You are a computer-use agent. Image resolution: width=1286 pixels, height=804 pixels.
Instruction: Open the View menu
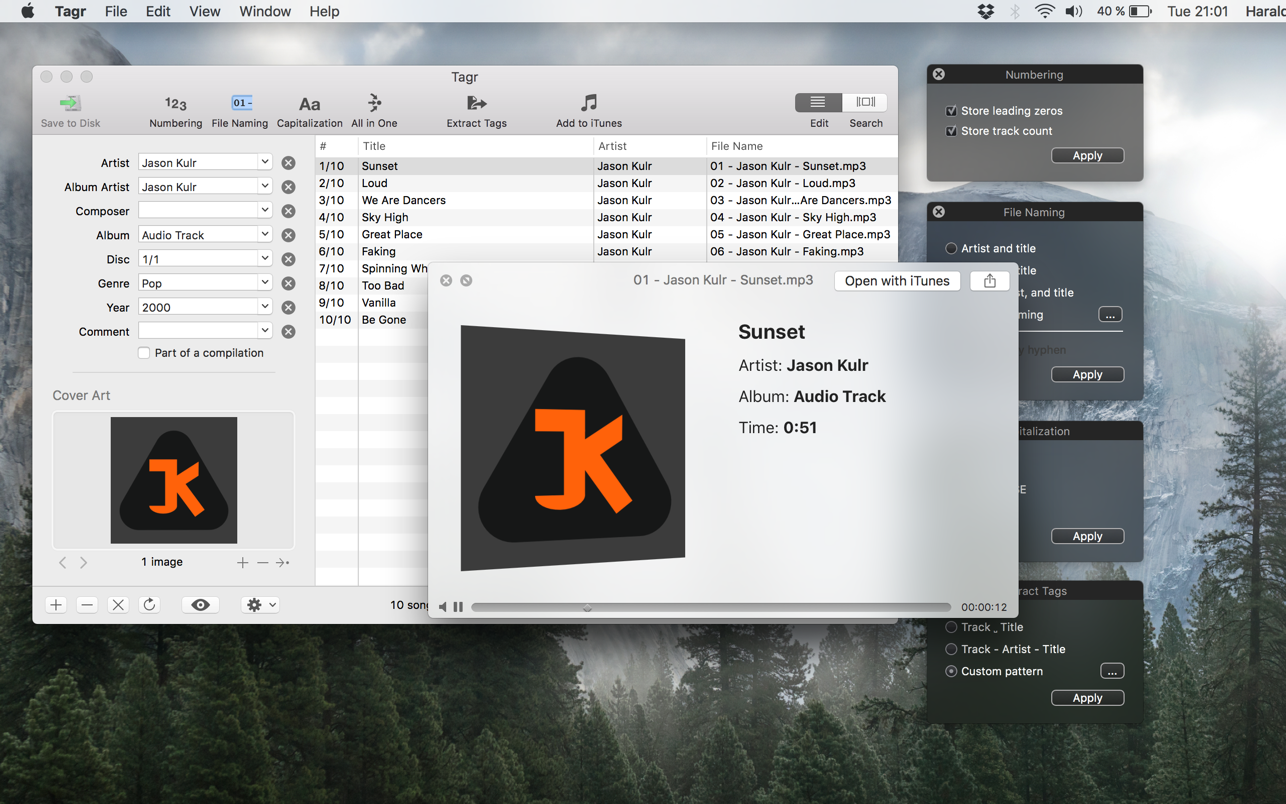[204, 11]
